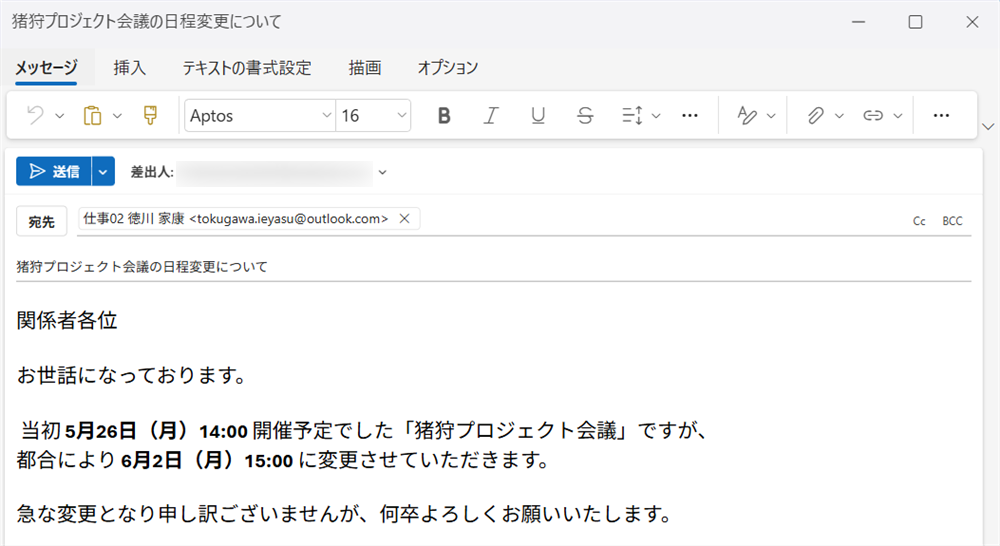Screen dimensions: 1000x546
Task: Toggle strikethrough formatting
Action: (585, 116)
